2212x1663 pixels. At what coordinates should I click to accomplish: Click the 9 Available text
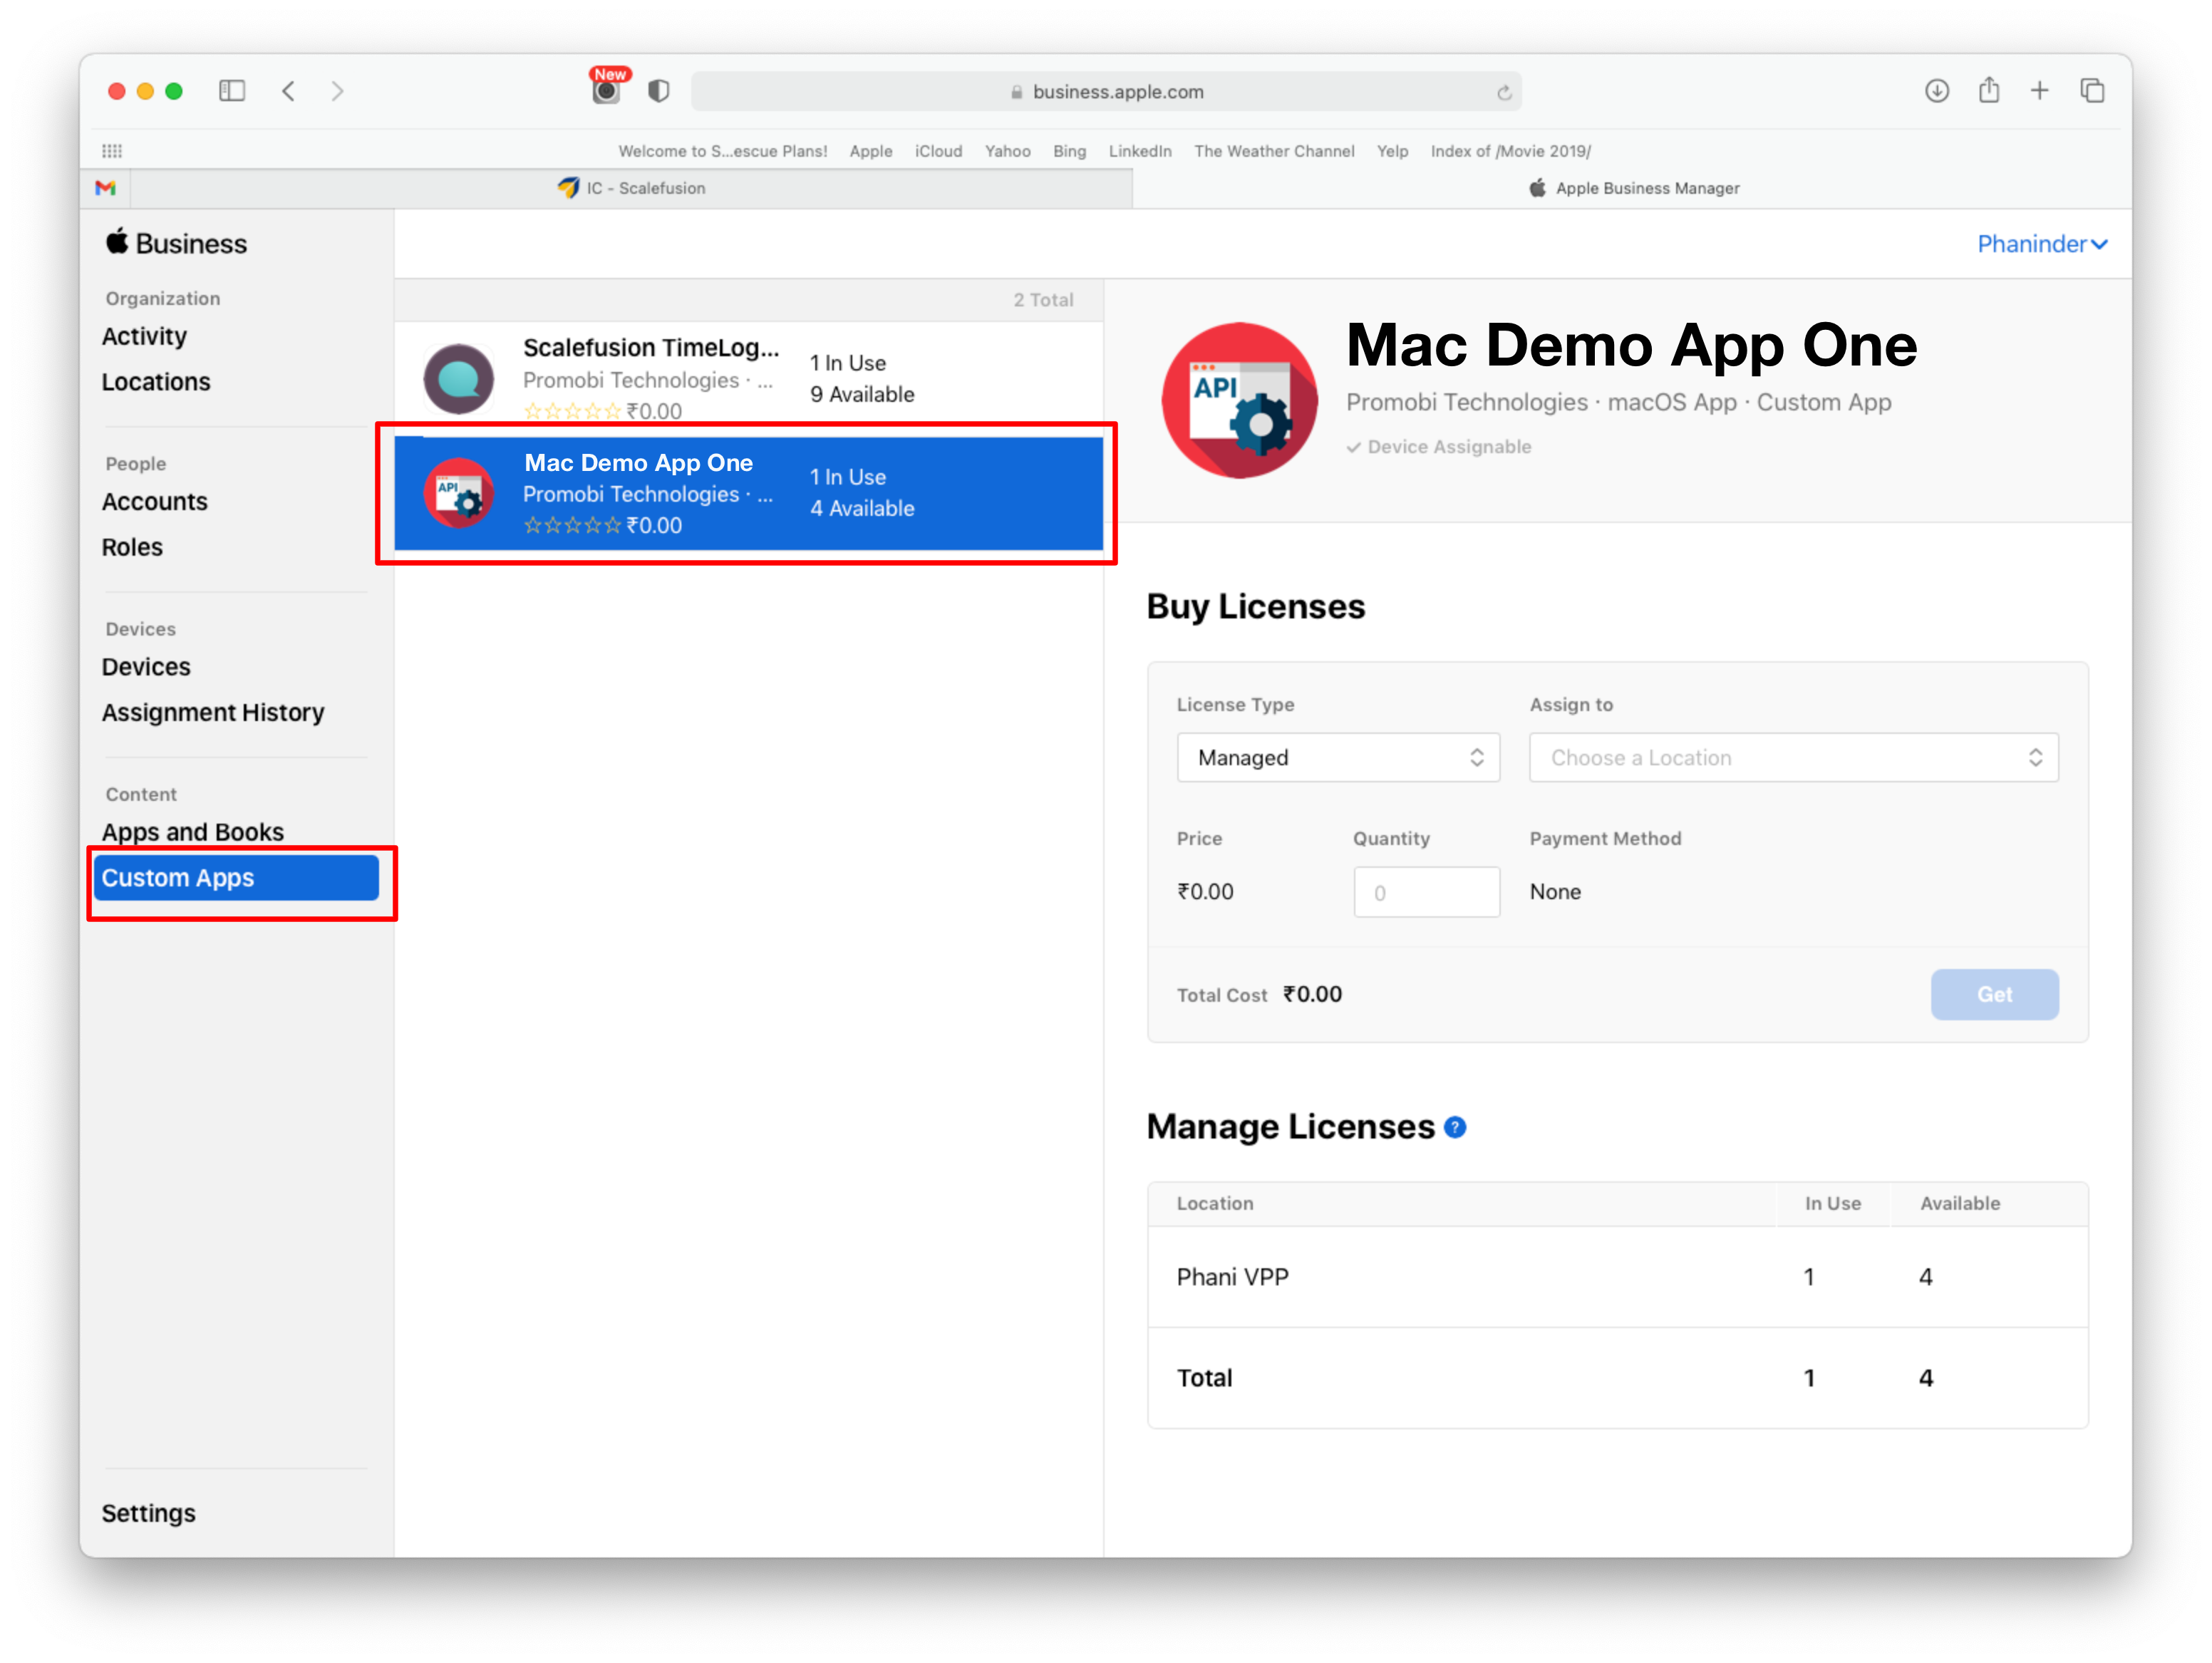point(861,394)
